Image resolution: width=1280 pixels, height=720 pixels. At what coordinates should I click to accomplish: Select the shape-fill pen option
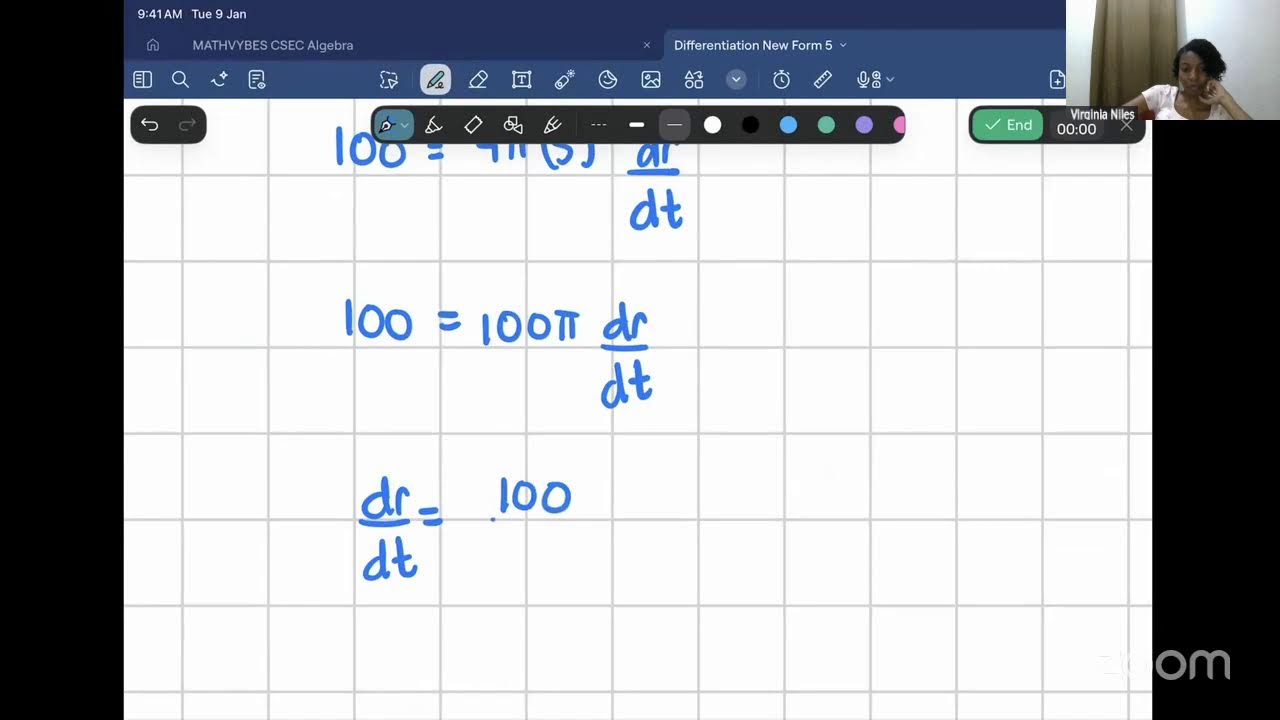(x=513, y=125)
